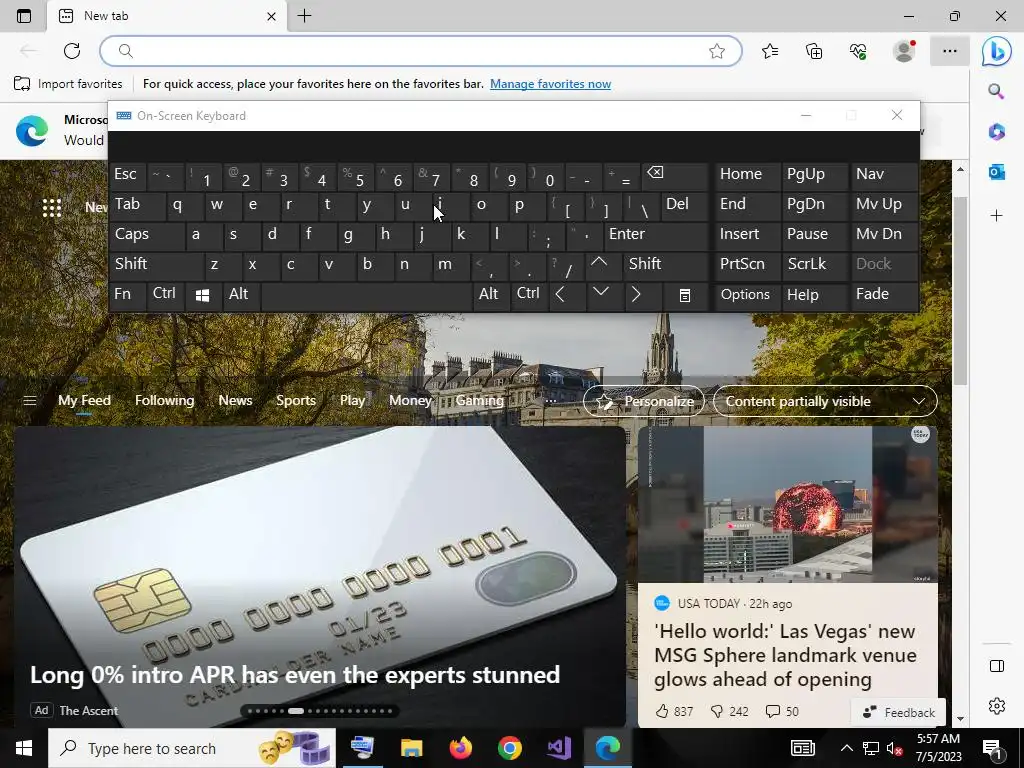Click the star to add page to favorites

(717, 51)
